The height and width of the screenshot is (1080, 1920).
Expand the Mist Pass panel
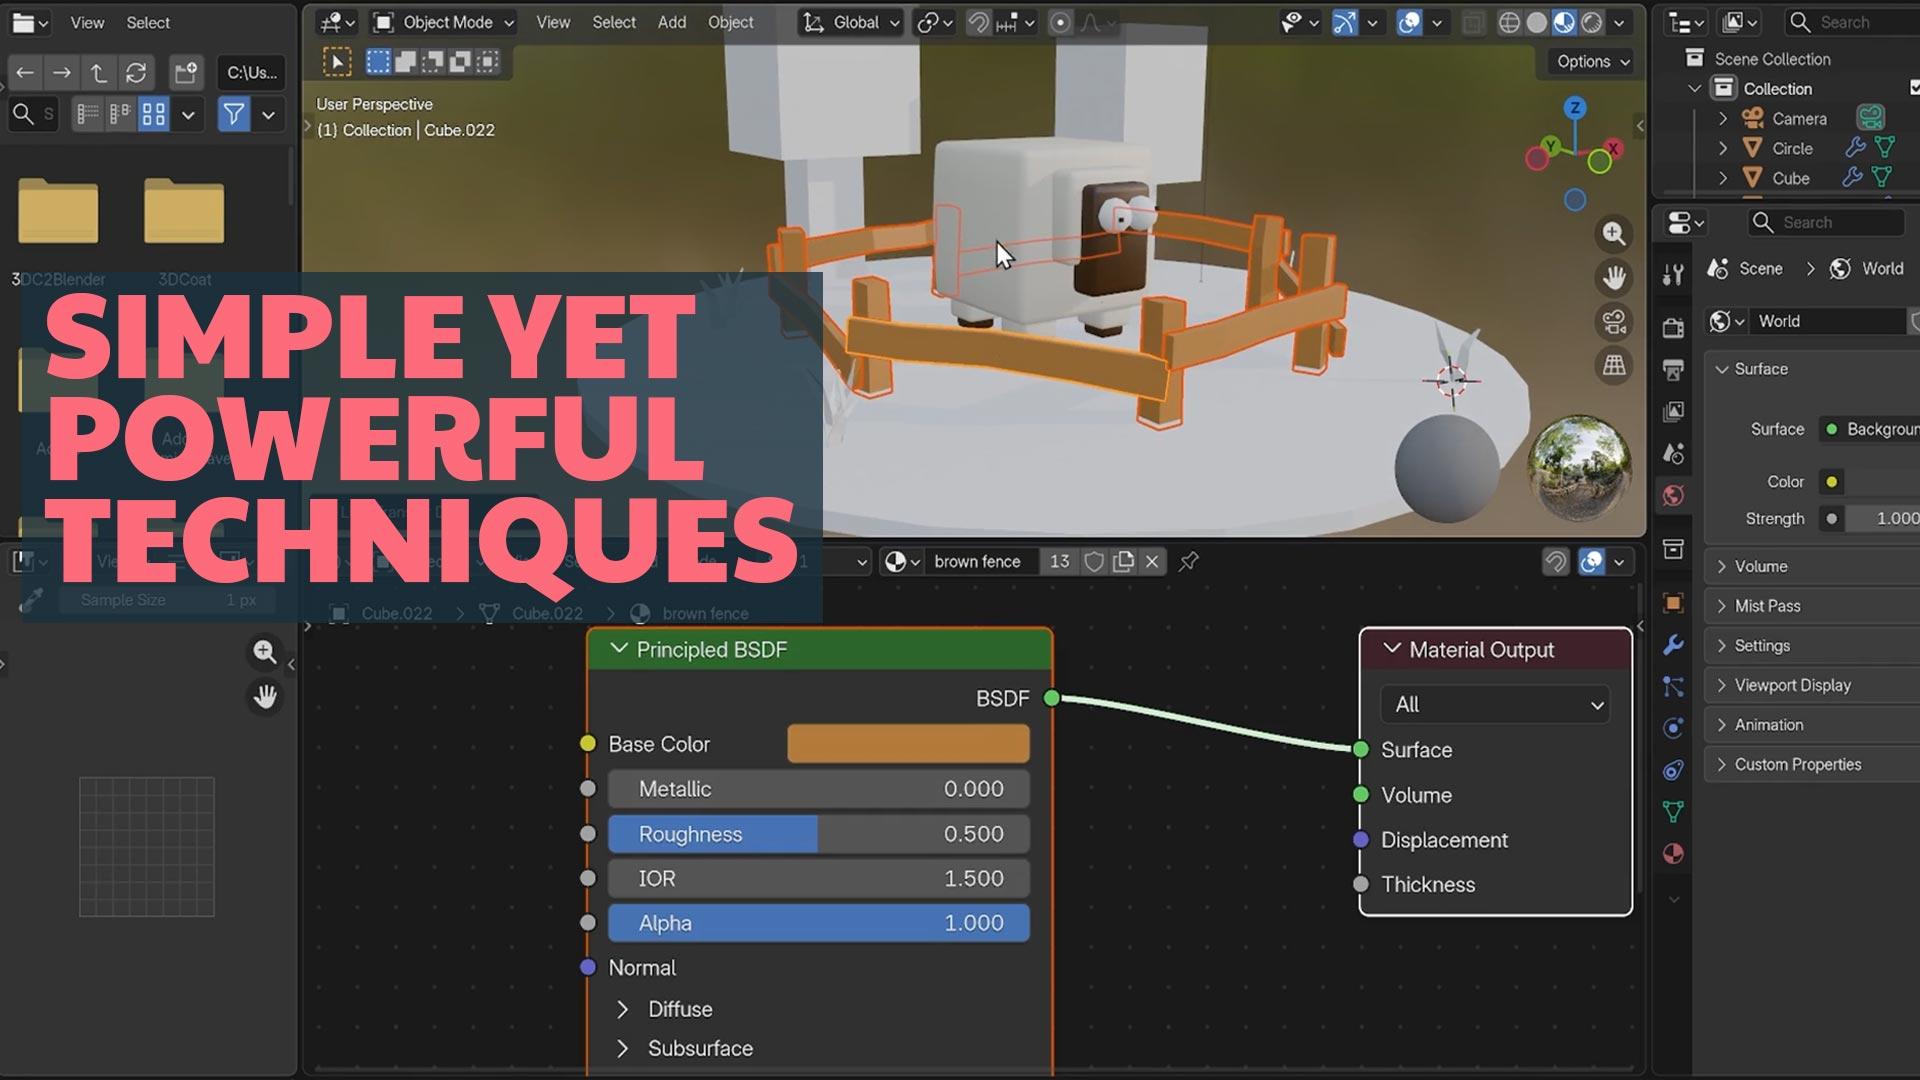1812,606
